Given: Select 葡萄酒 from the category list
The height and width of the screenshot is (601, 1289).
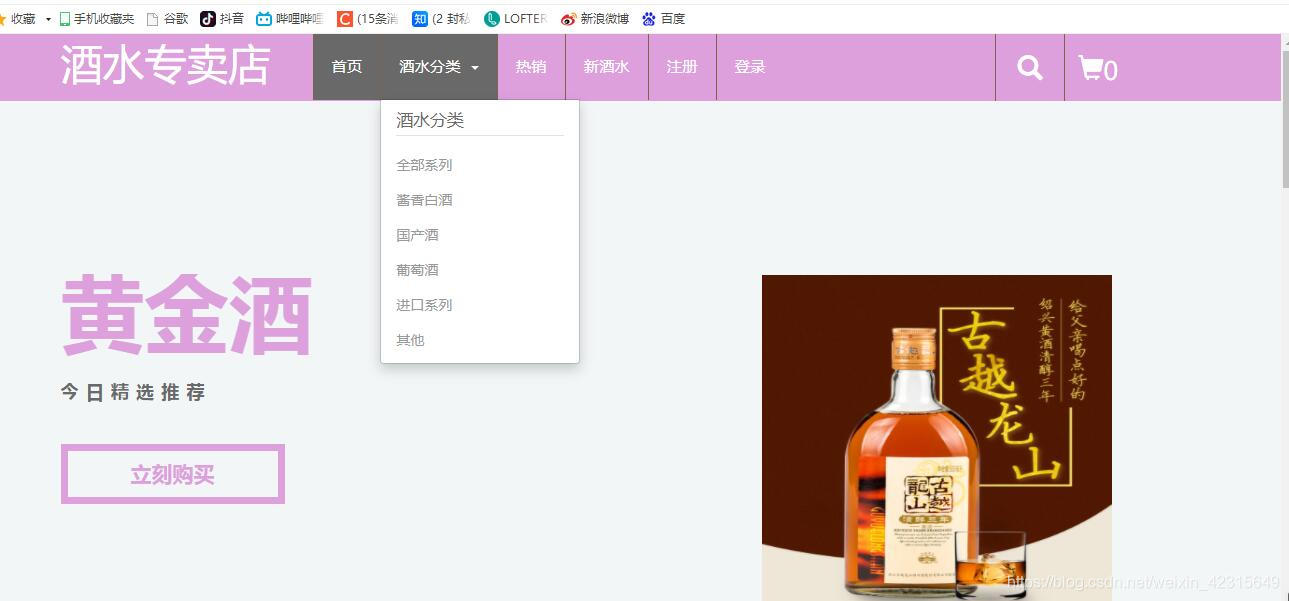Looking at the screenshot, I should tap(417, 269).
